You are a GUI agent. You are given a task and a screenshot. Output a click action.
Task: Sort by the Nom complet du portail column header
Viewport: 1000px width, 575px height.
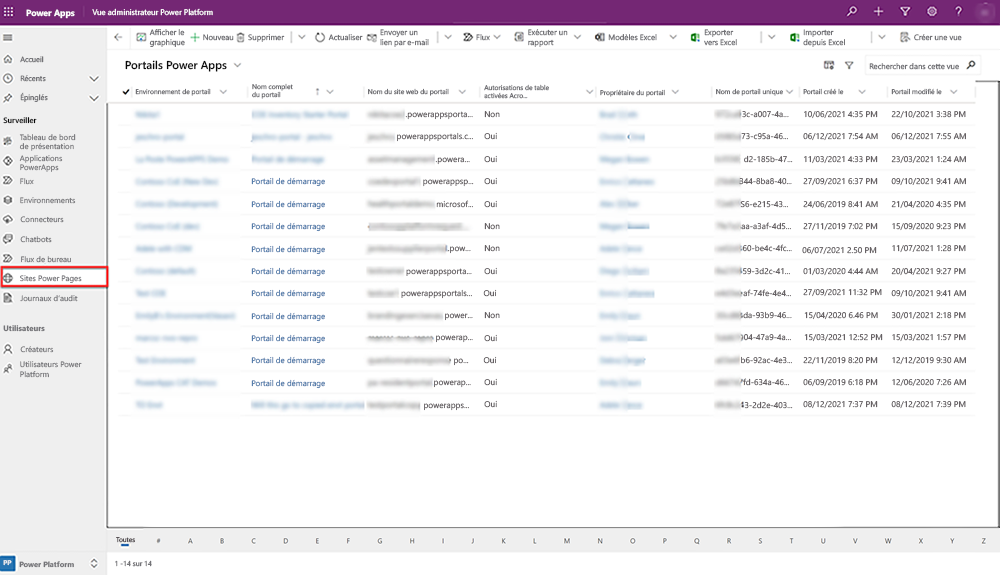coord(272,91)
